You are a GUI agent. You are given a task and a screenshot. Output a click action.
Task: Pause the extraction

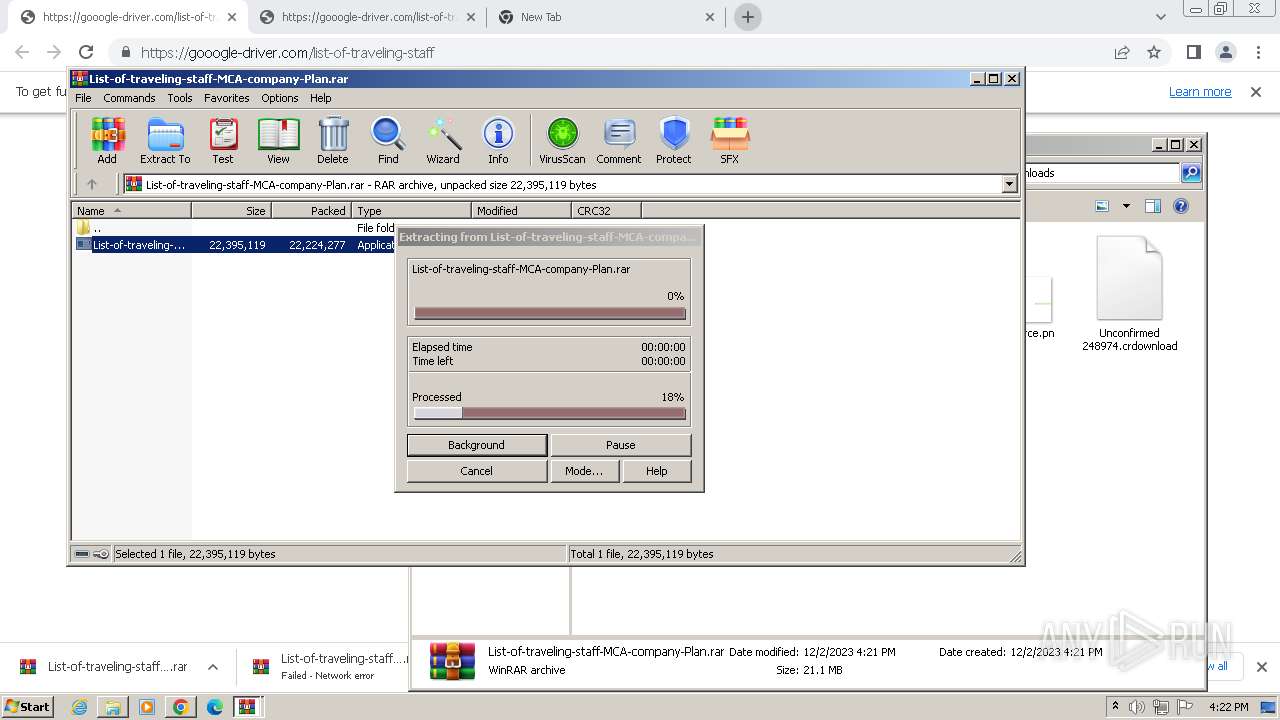(621, 445)
